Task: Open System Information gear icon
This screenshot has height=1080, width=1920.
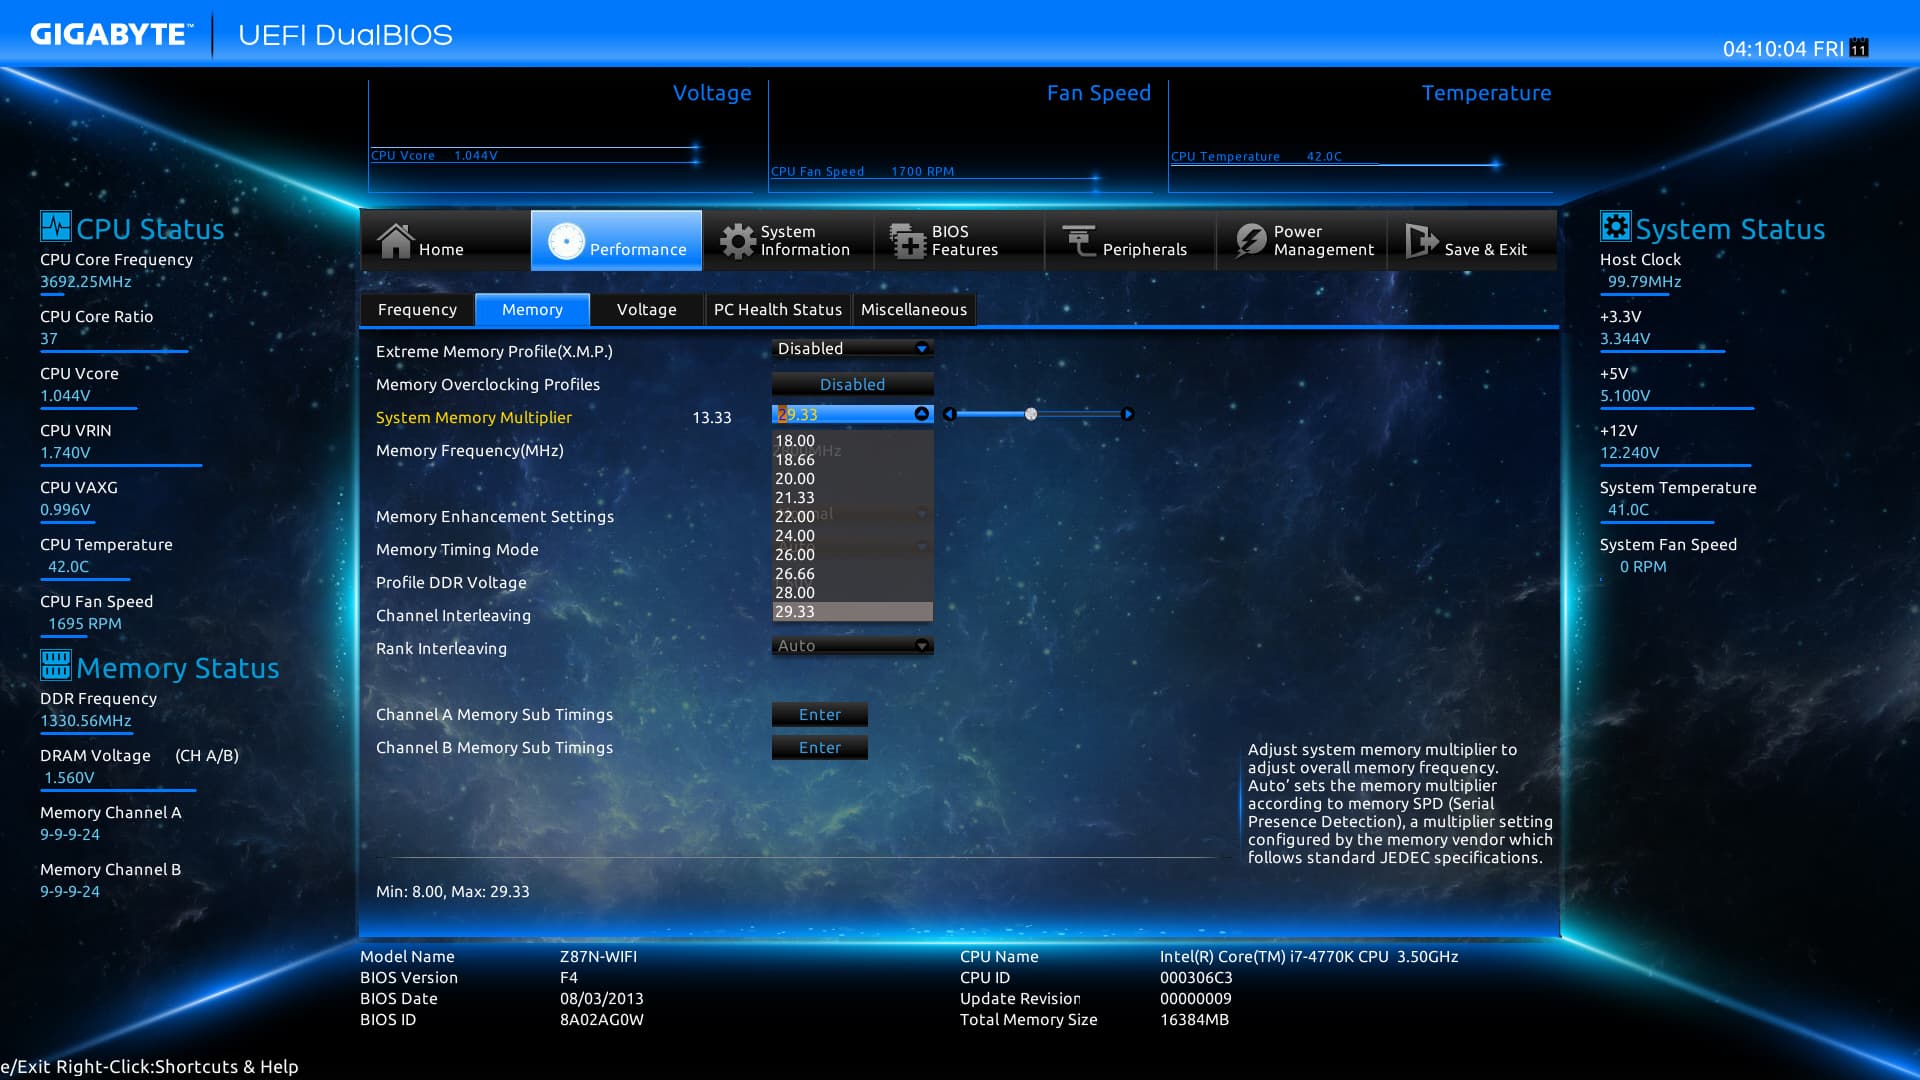Action: point(738,241)
